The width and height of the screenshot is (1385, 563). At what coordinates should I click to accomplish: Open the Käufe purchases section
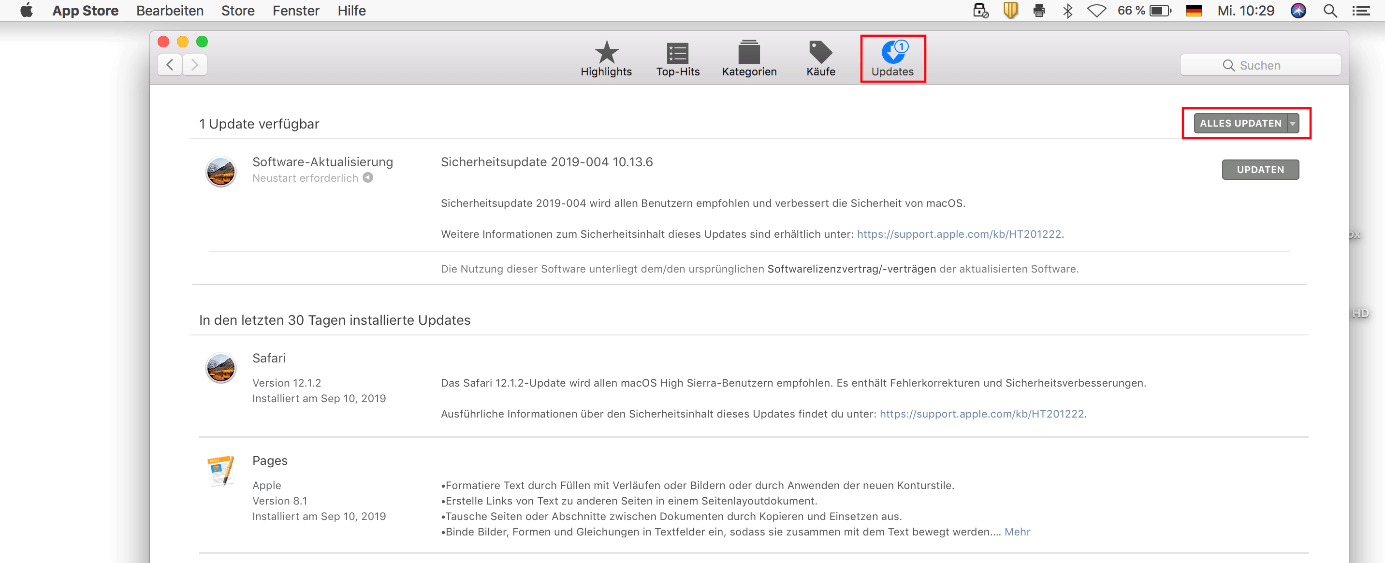tap(821, 59)
